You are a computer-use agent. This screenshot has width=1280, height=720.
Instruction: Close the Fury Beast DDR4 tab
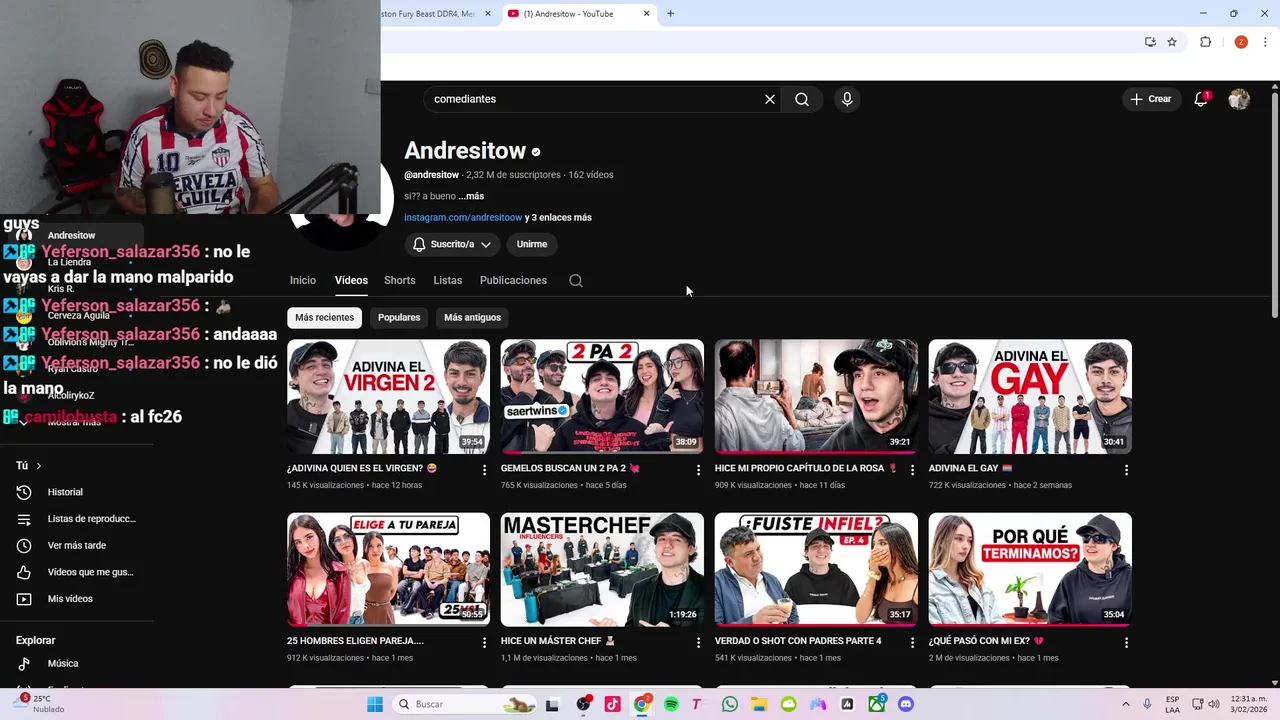coord(488,13)
